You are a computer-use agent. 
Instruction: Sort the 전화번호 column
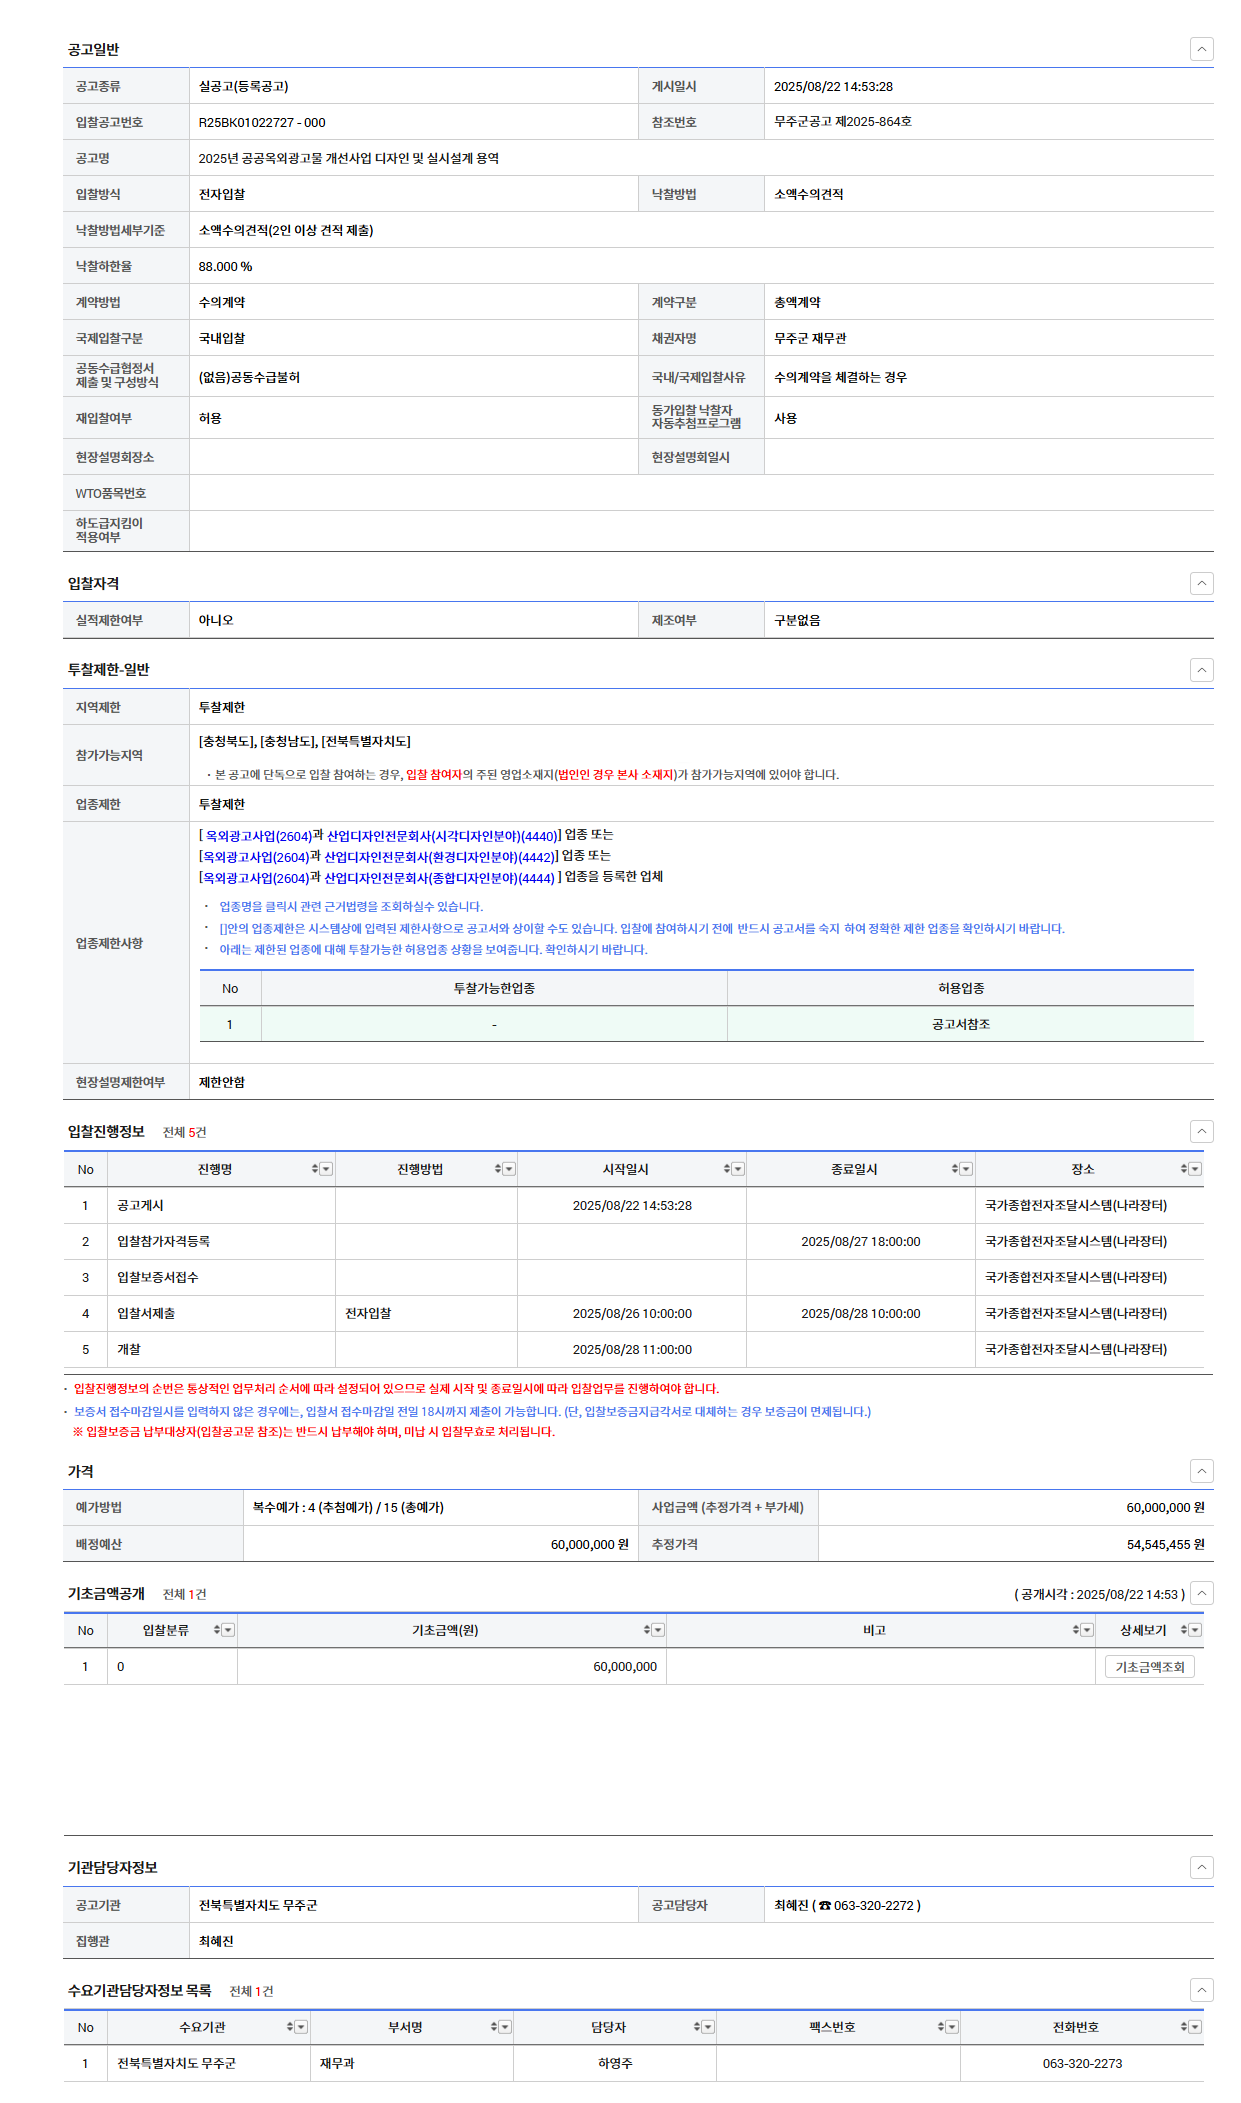[1183, 2027]
